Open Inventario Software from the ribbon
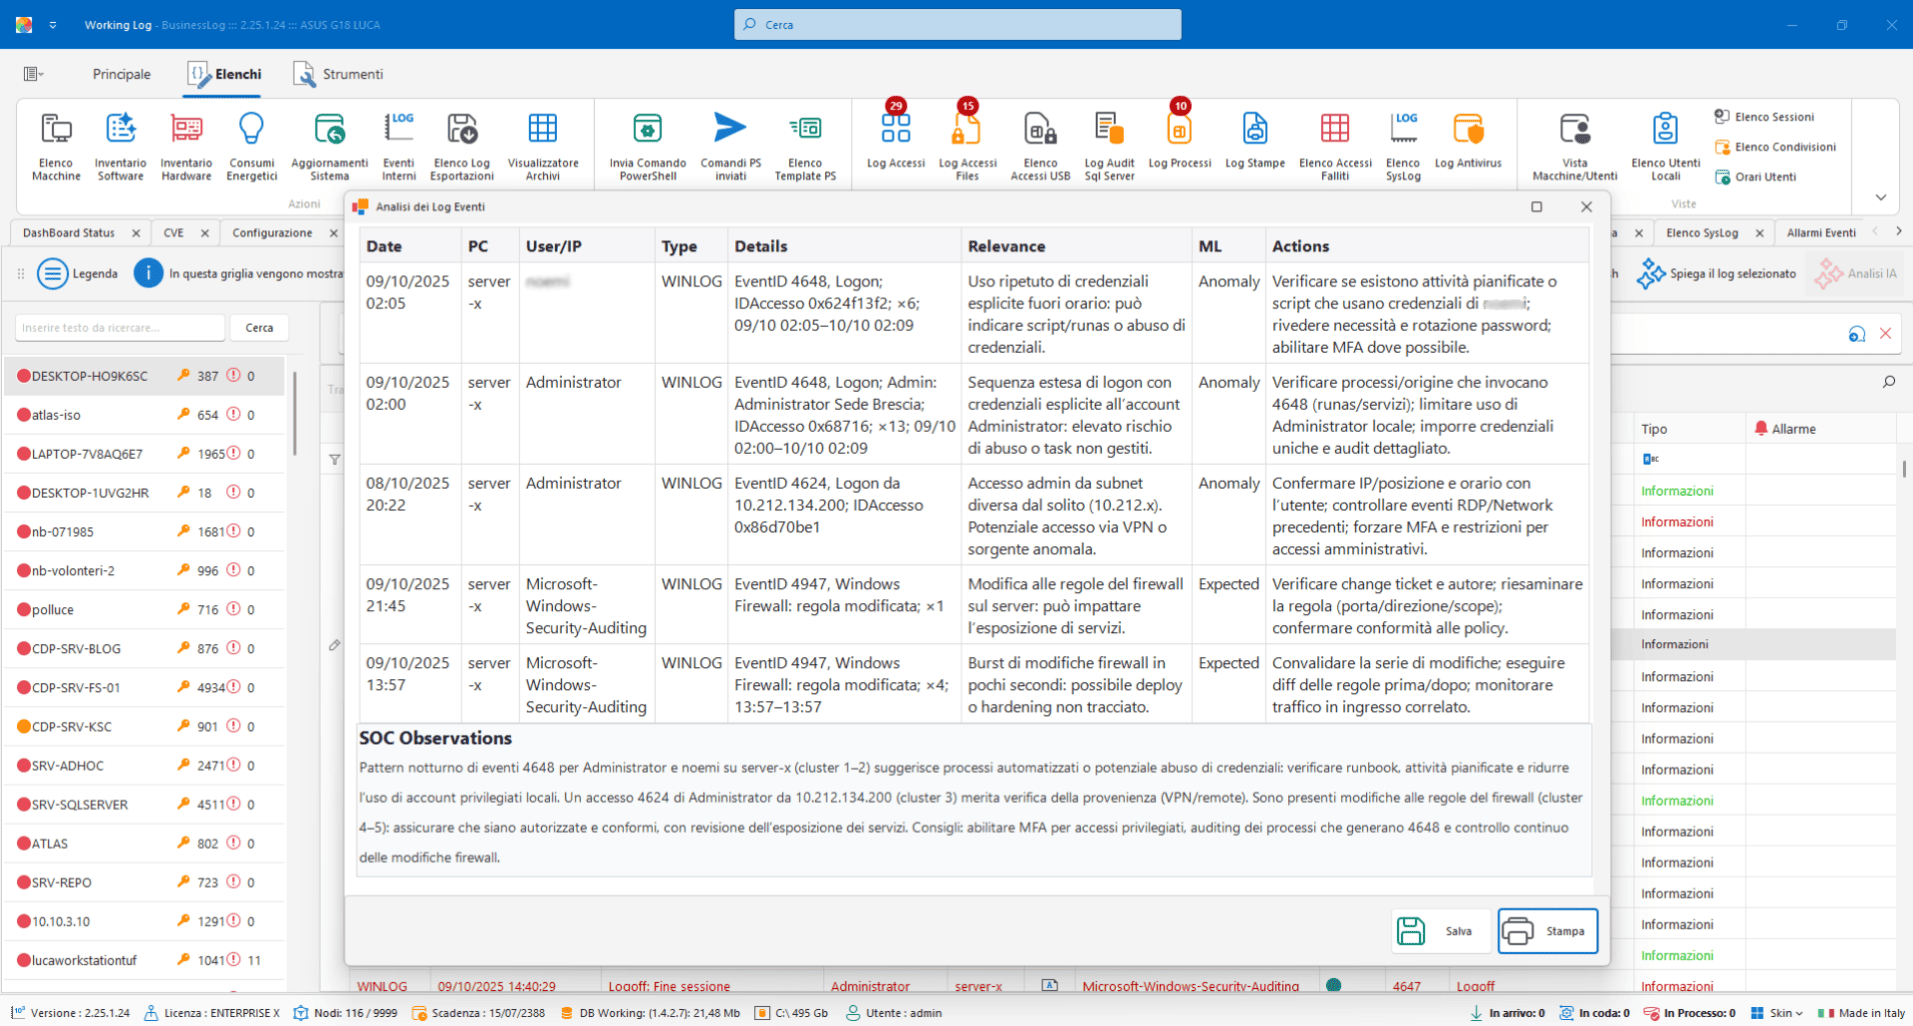The image size is (1913, 1026). pos(120,147)
